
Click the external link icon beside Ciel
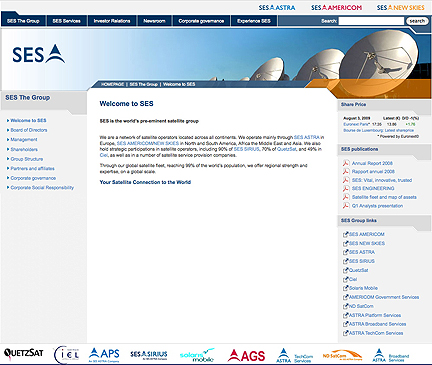click(x=346, y=279)
